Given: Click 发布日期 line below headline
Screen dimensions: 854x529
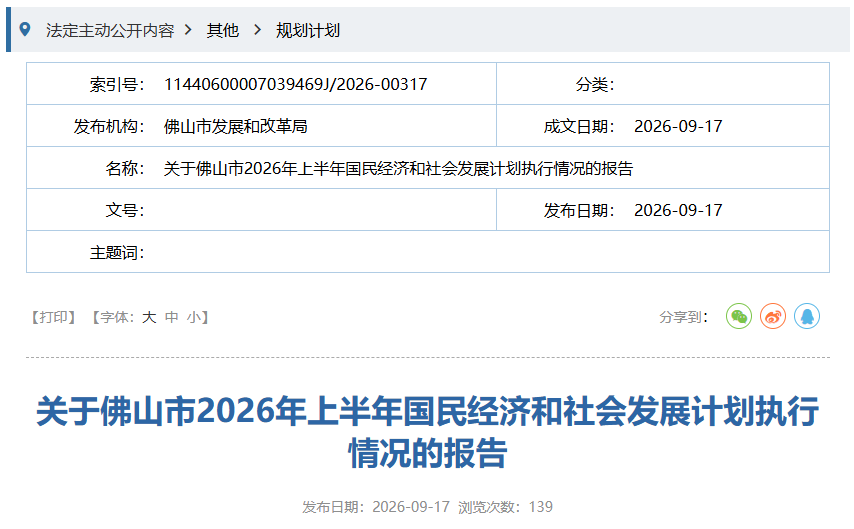Looking at the screenshot, I should 376,507.
